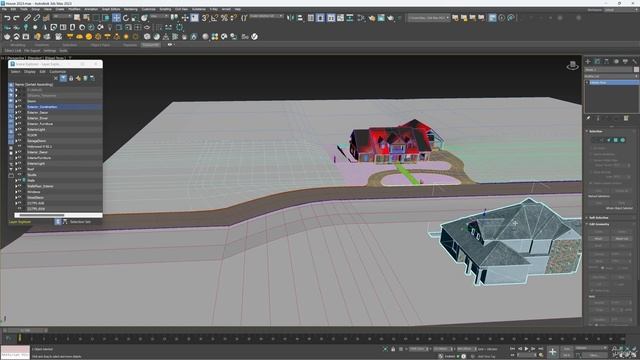Toggle the 3D Snaps icon
The height and width of the screenshot is (360, 640).
coord(205,18)
